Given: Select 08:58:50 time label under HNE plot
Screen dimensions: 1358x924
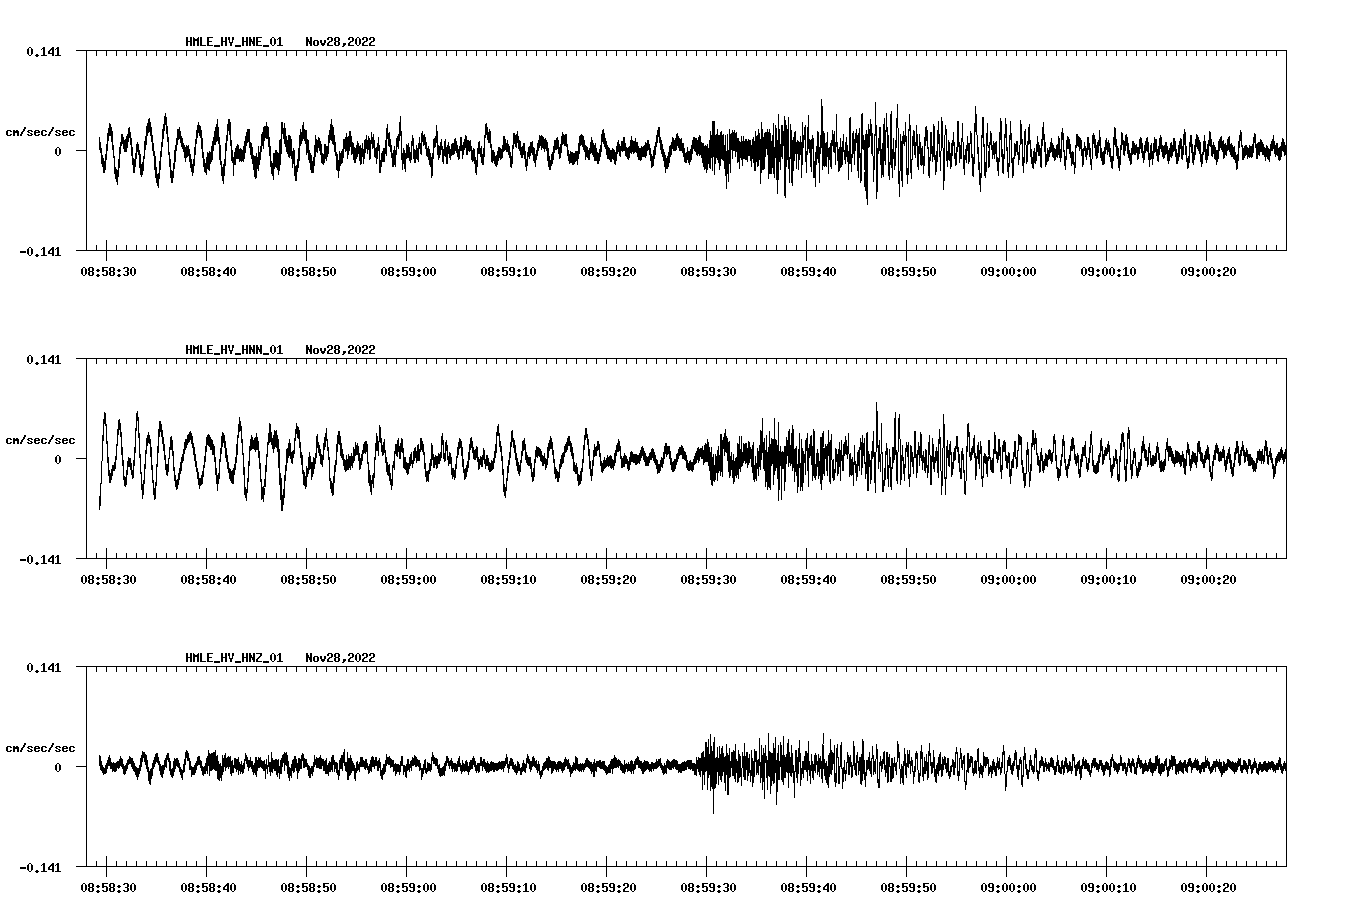Looking at the screenshot, I should tap(308, 271).
